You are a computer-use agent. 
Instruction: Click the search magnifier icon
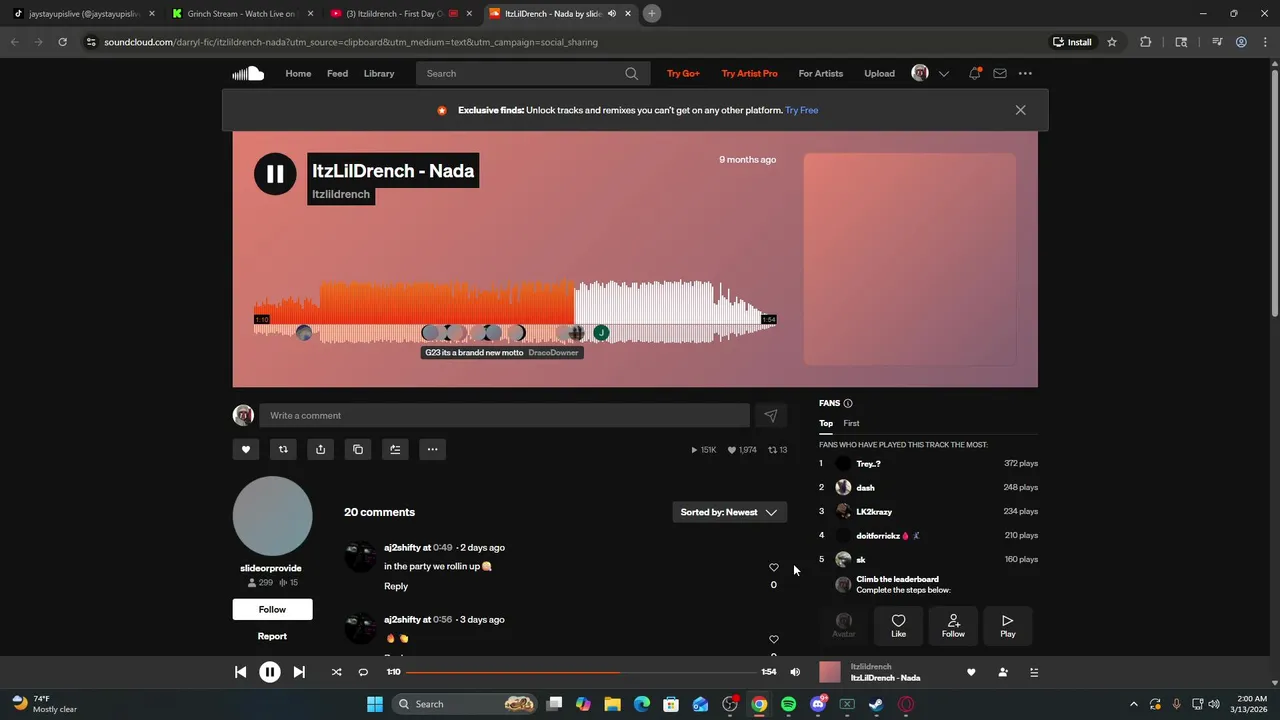point(631,73)
